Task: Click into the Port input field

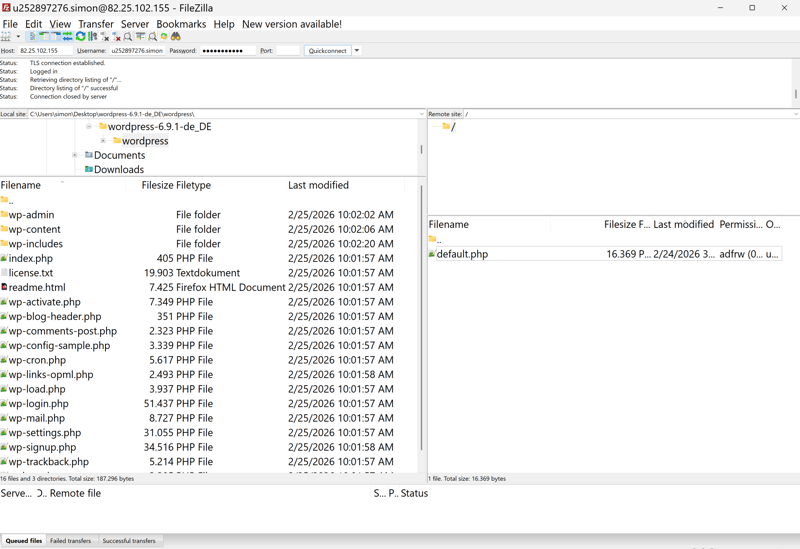Action: 288,50
